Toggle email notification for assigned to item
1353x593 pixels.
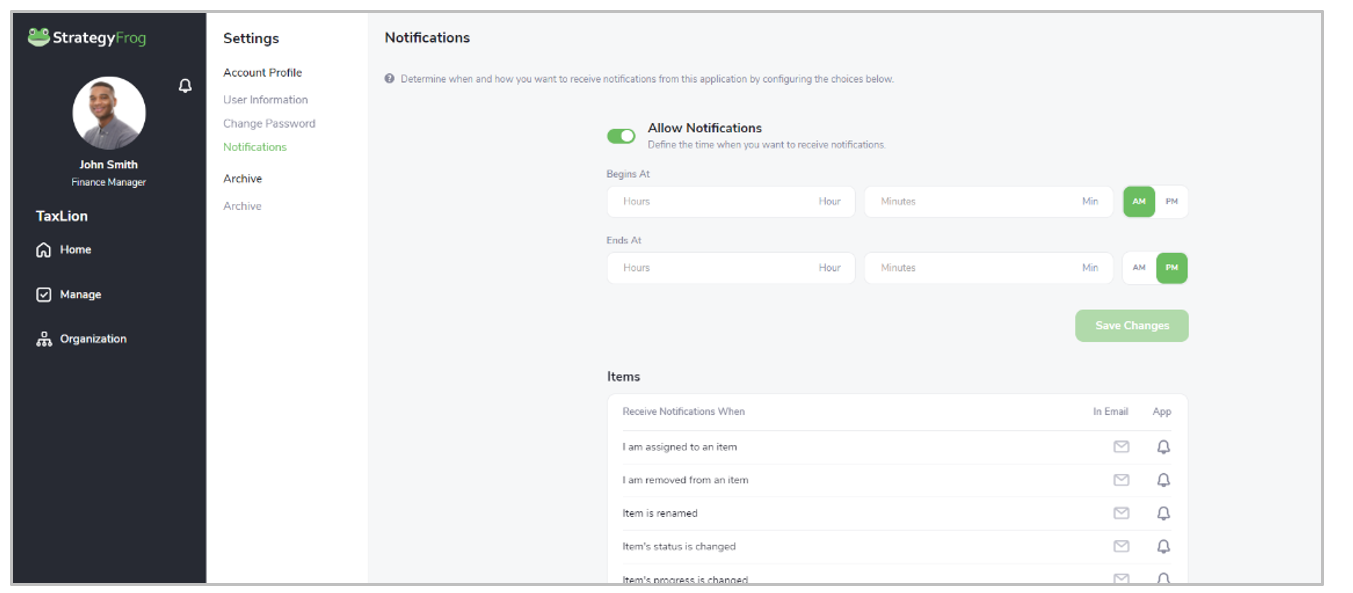click(1121, 447)
